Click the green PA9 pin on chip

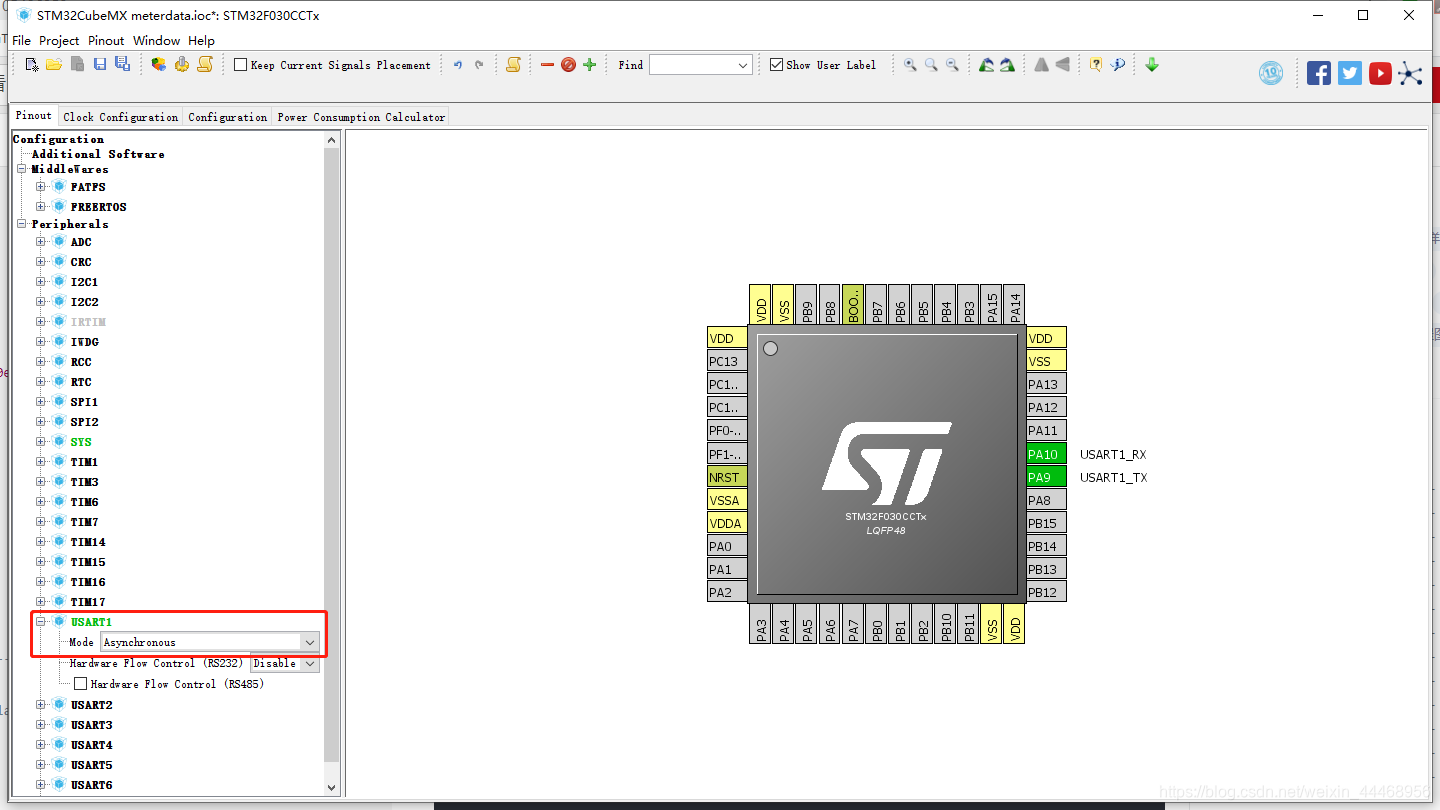1046,477
